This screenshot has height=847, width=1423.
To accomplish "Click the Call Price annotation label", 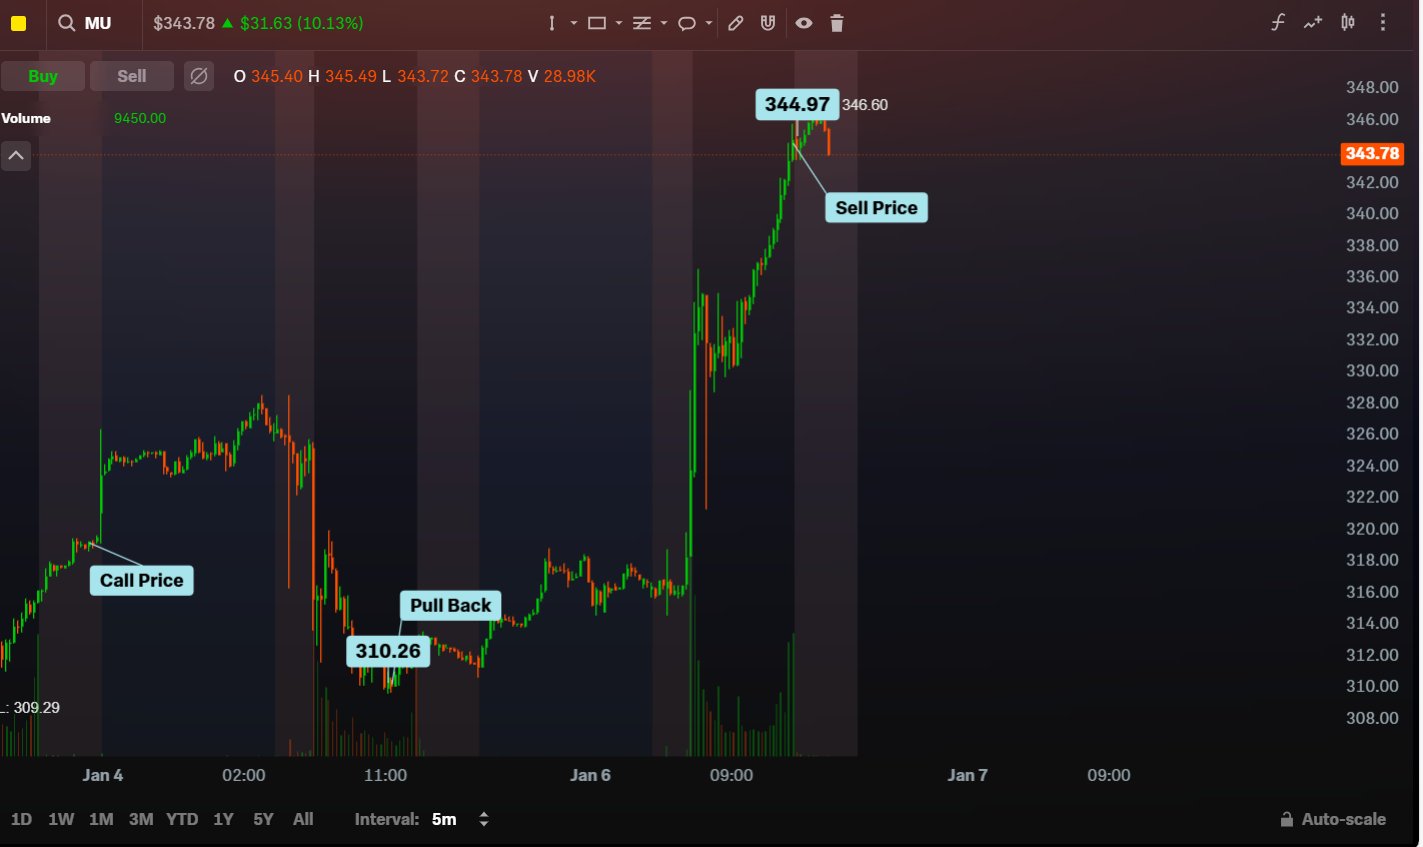I will point(141,580).
